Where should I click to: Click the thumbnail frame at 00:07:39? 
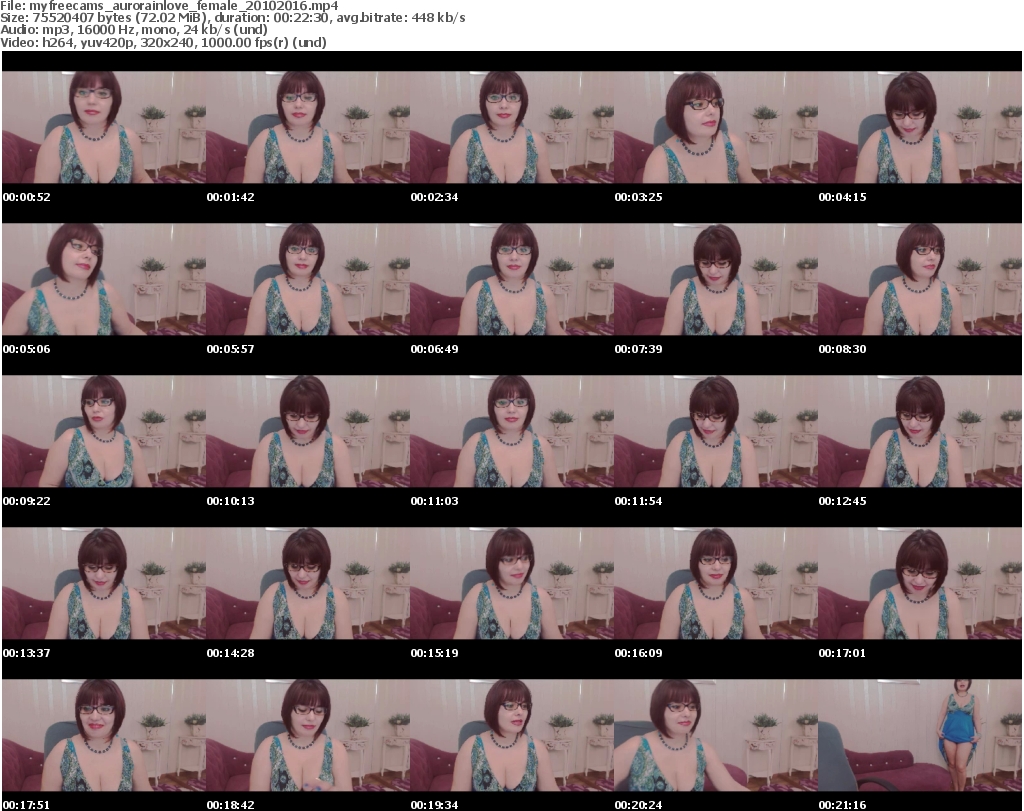tap(716, 279)
